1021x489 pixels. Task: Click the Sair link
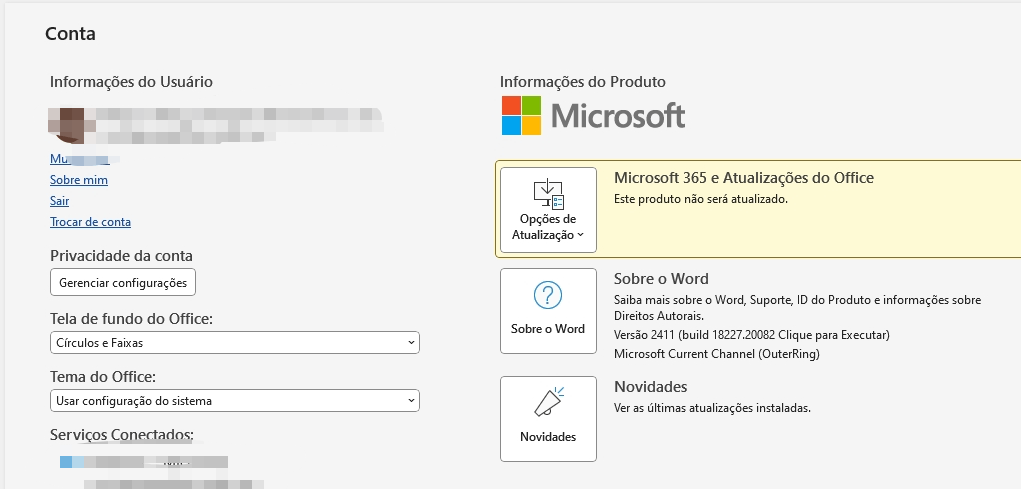(59, 201)
